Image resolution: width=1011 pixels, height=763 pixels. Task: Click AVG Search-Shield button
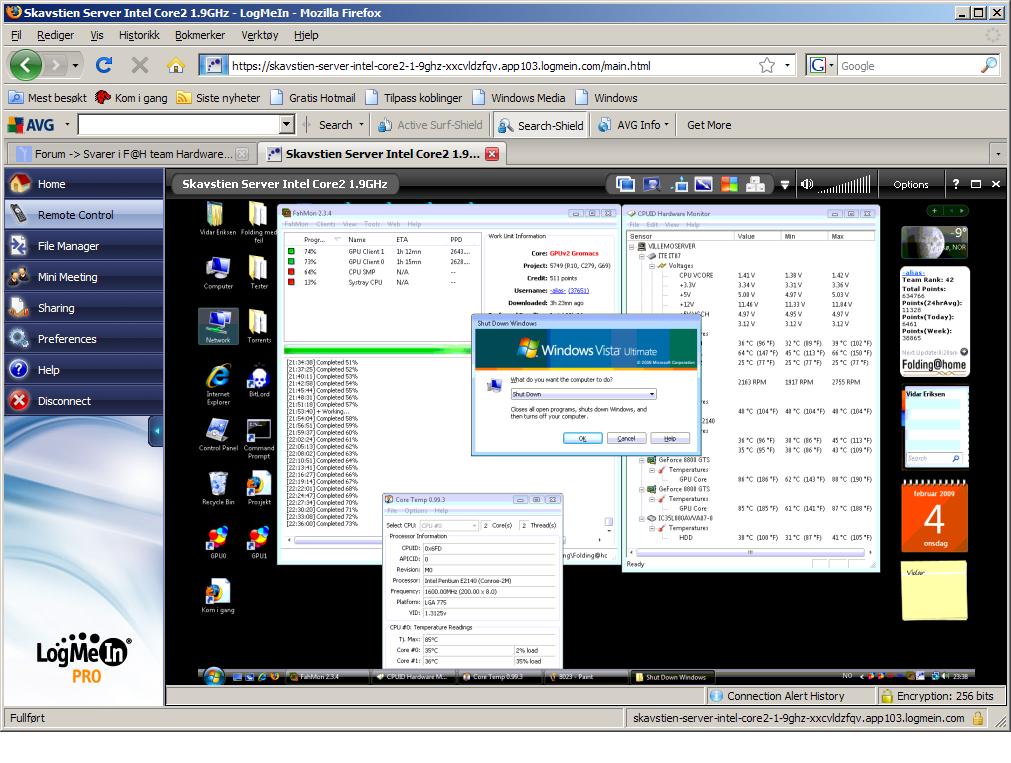point(540,125)
